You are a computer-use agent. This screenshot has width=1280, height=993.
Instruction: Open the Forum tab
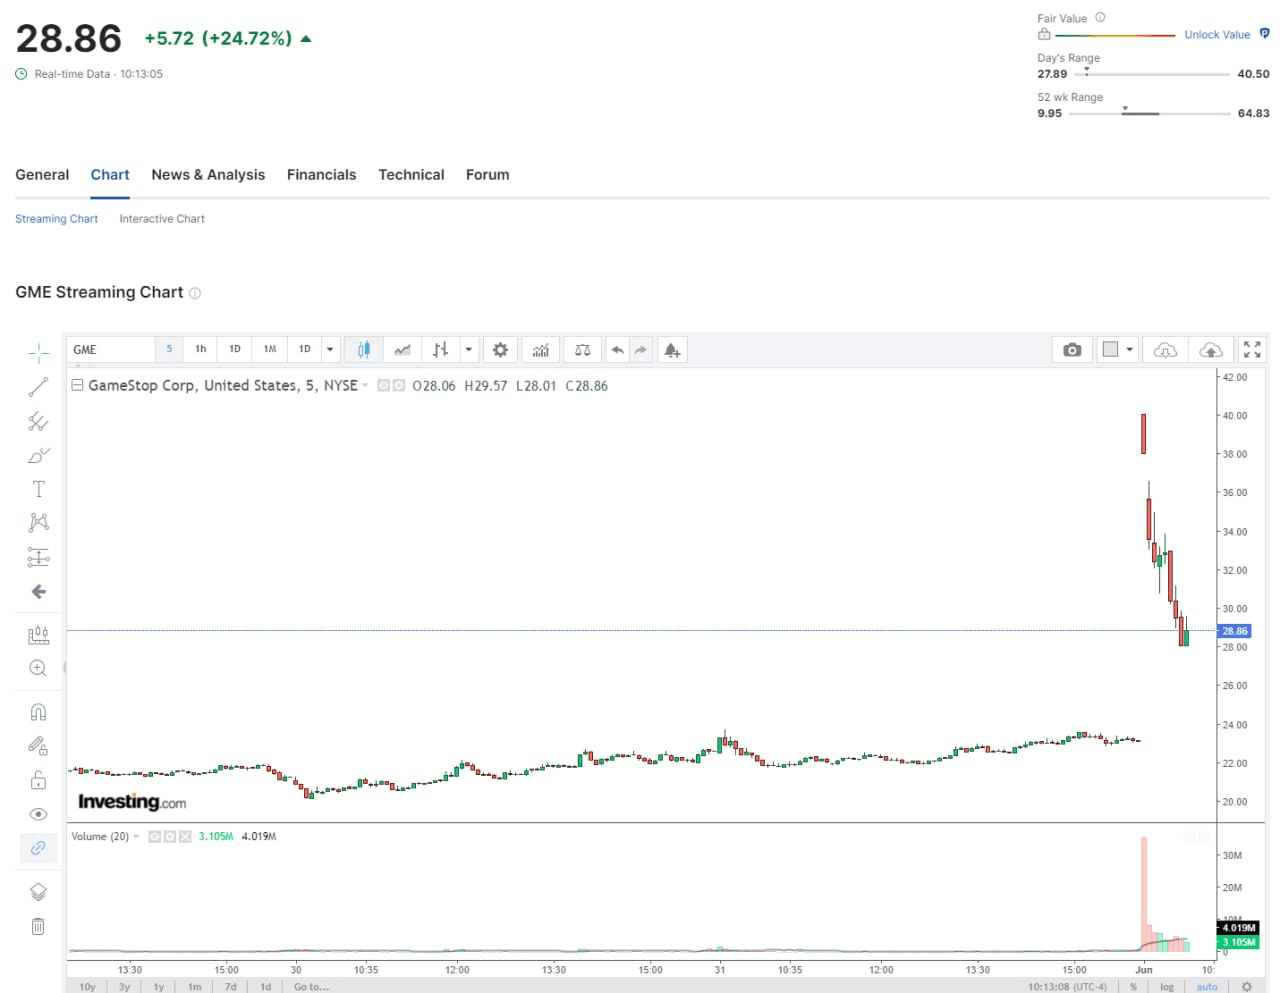click(487, 174)
